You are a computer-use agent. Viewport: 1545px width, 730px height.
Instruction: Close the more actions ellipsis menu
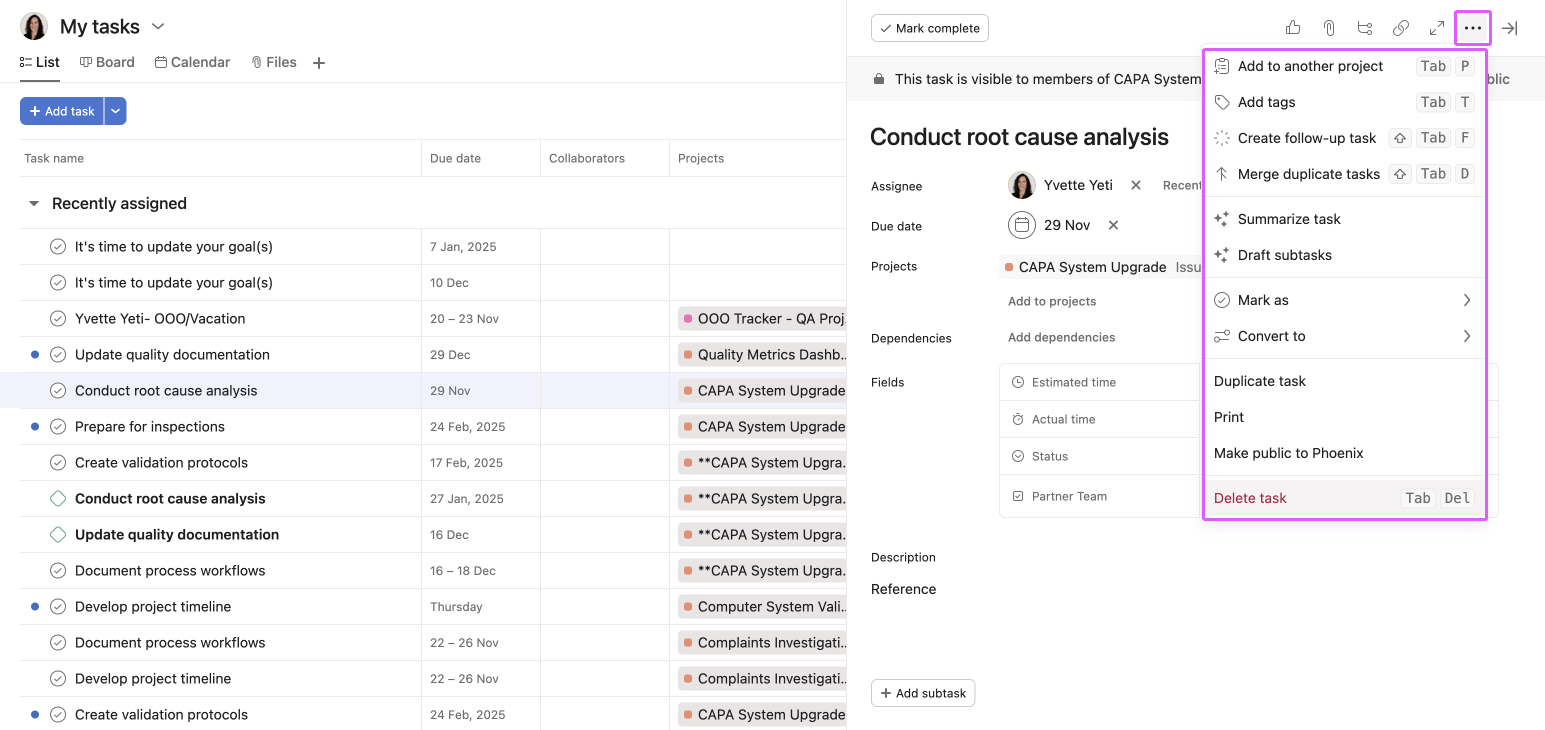point(1472,28)
